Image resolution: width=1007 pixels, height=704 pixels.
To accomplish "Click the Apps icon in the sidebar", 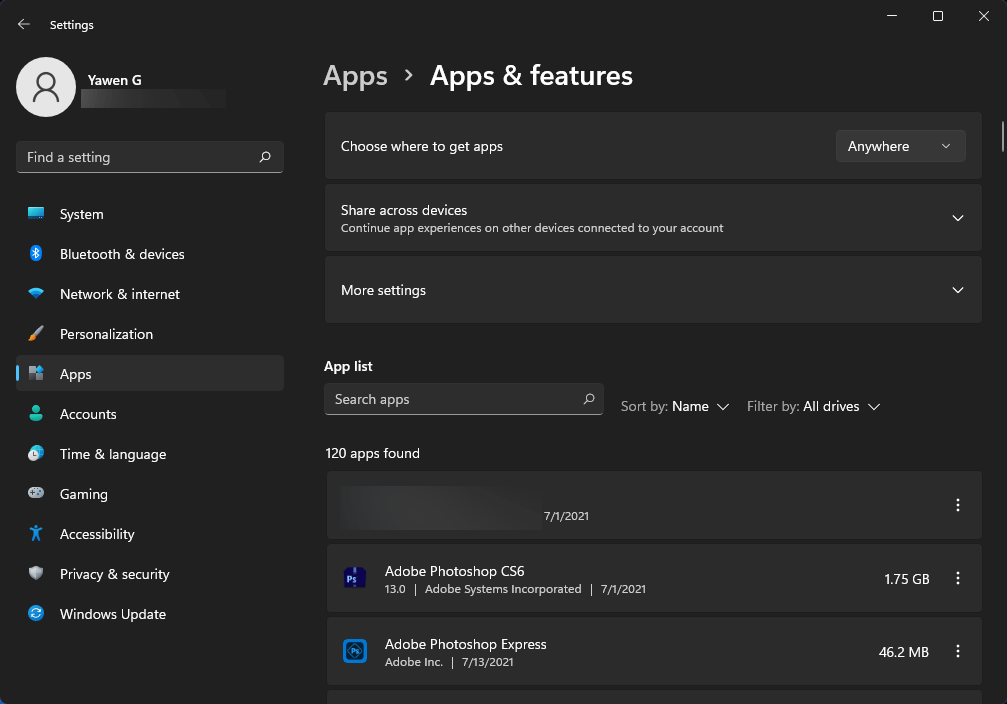I will (x=36, y=373).
